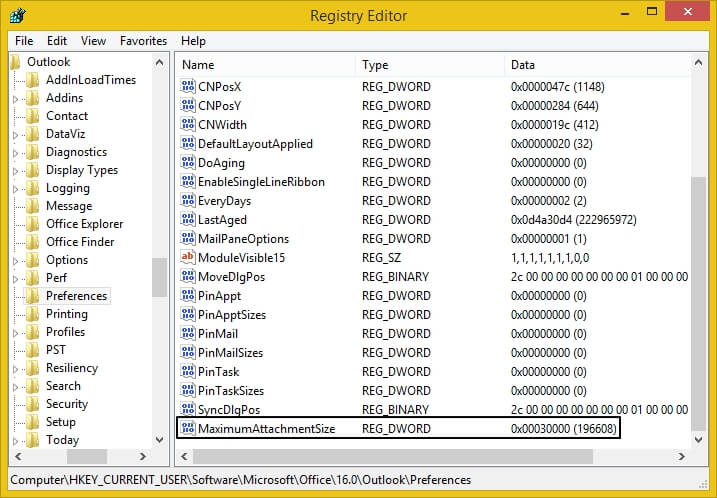Expand the Resiliency key

pos(16,369)
